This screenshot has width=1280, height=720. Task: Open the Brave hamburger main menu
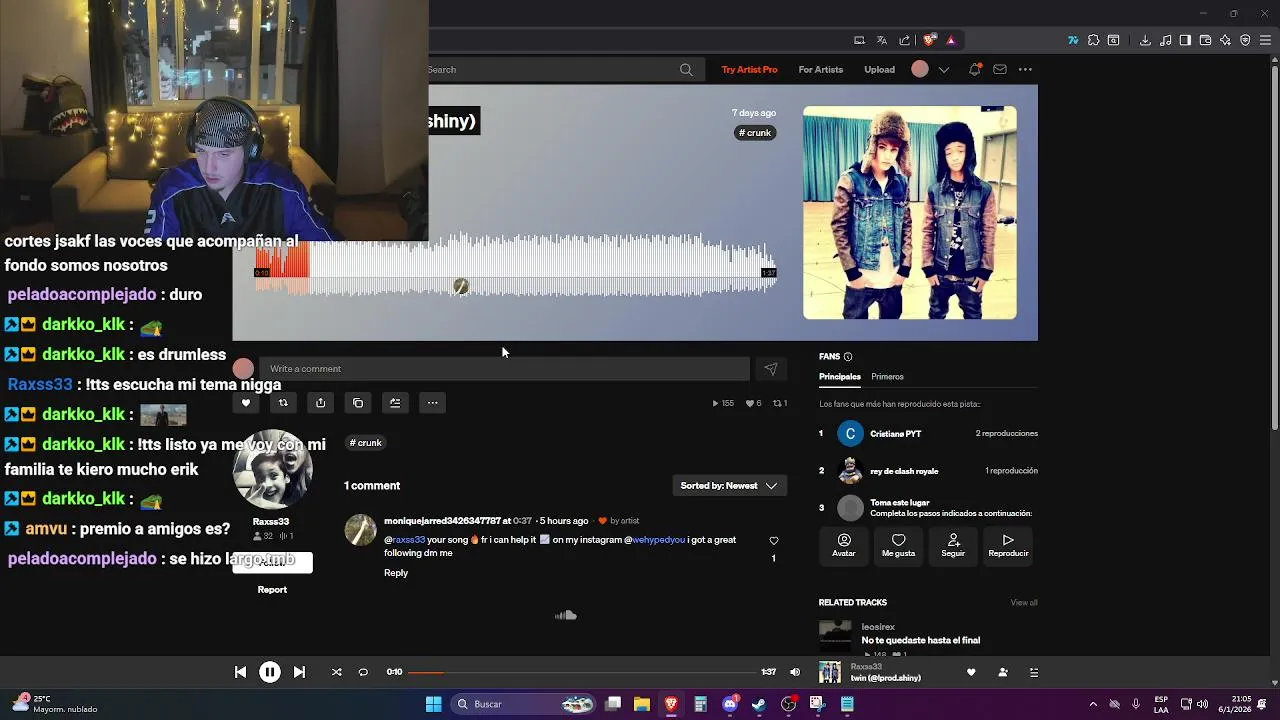[x=1265, y=40]
